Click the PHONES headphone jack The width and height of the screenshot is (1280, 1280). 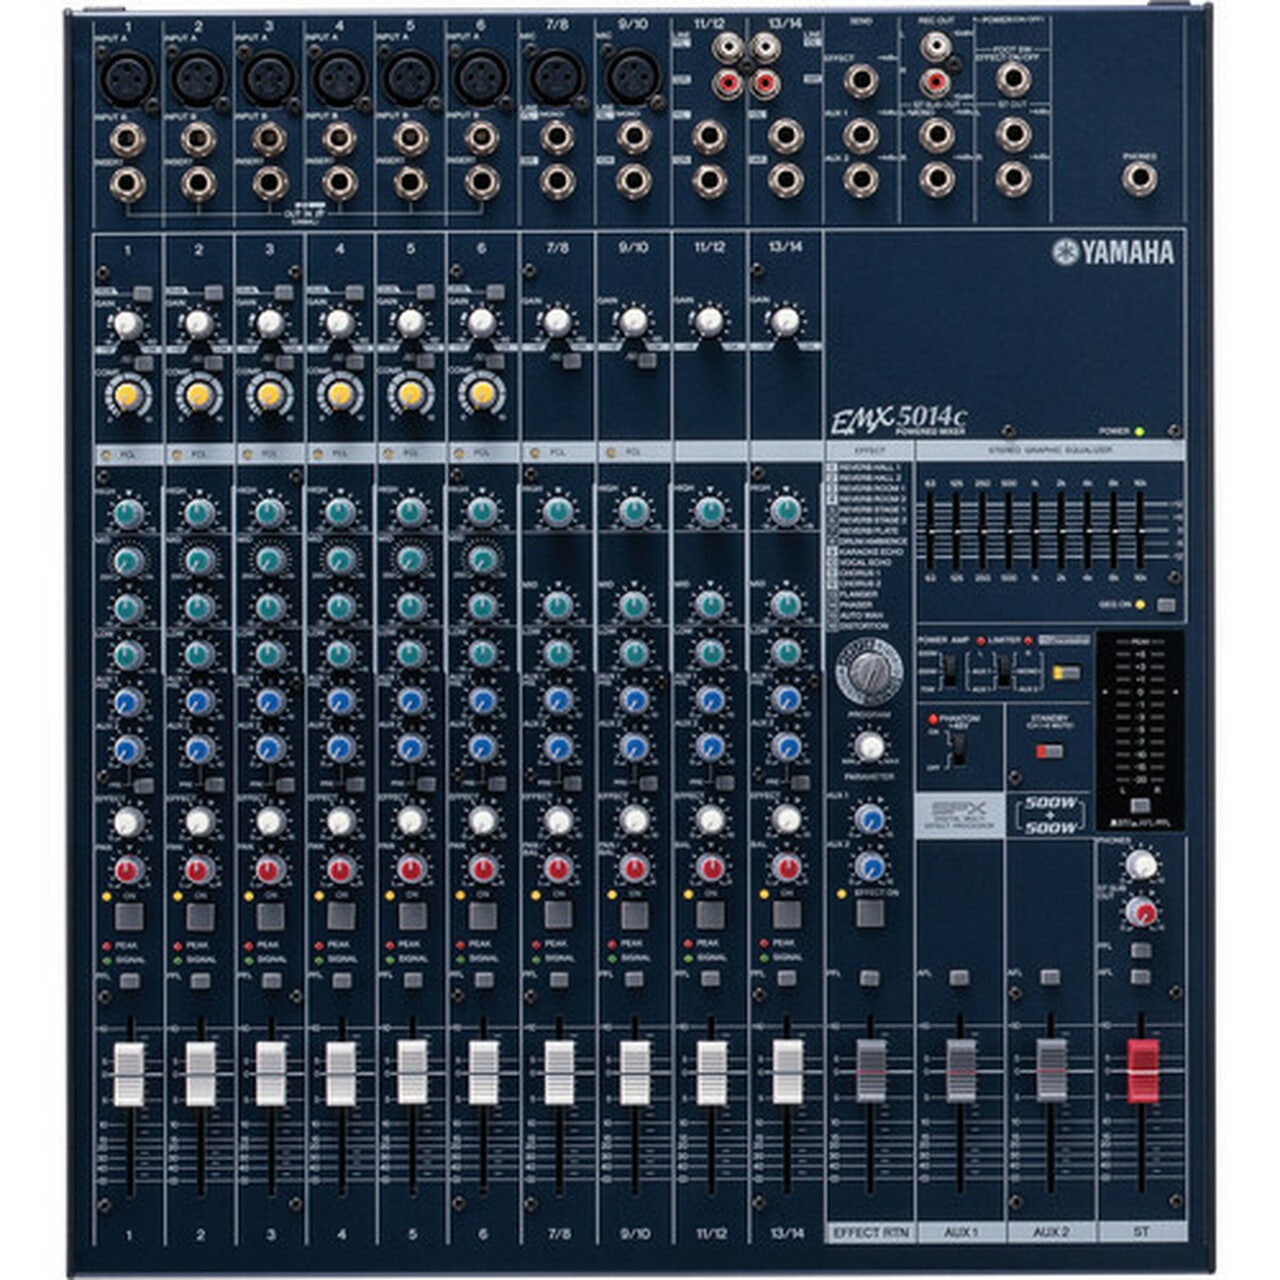coord(1139,180)
